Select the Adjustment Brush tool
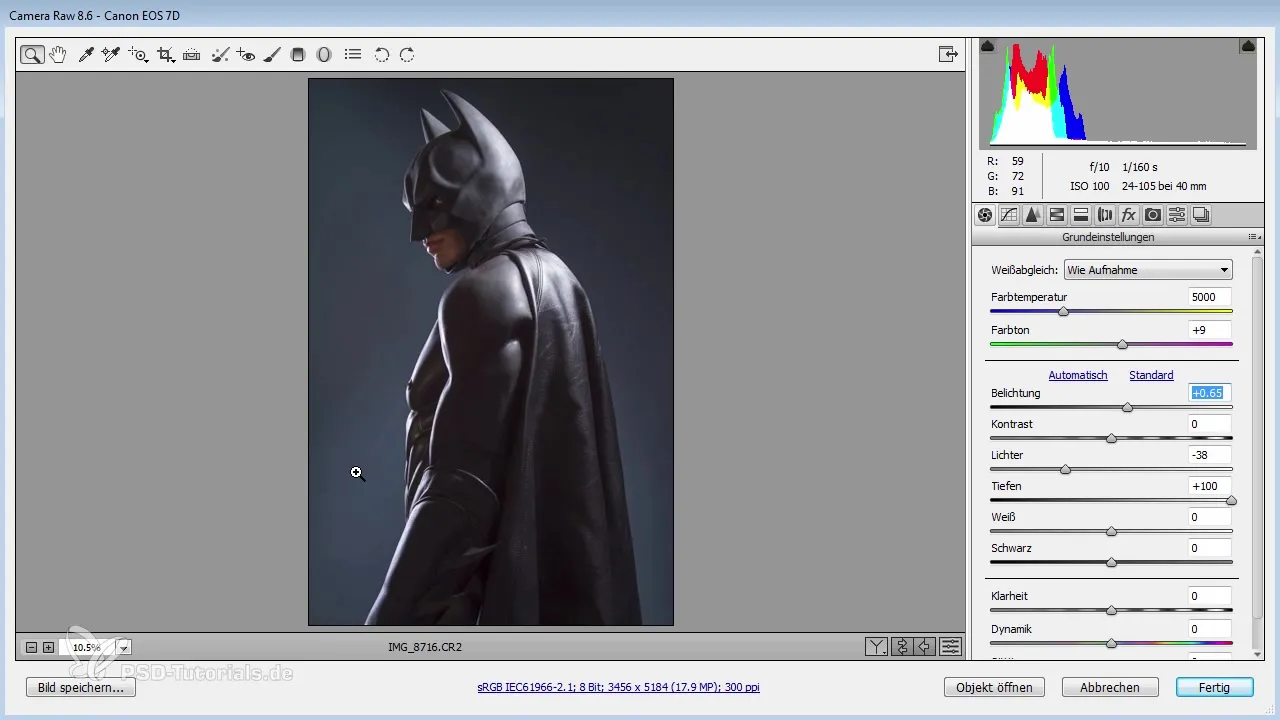The width and height of the screenshot is (1280, 720). coord(271,55)
